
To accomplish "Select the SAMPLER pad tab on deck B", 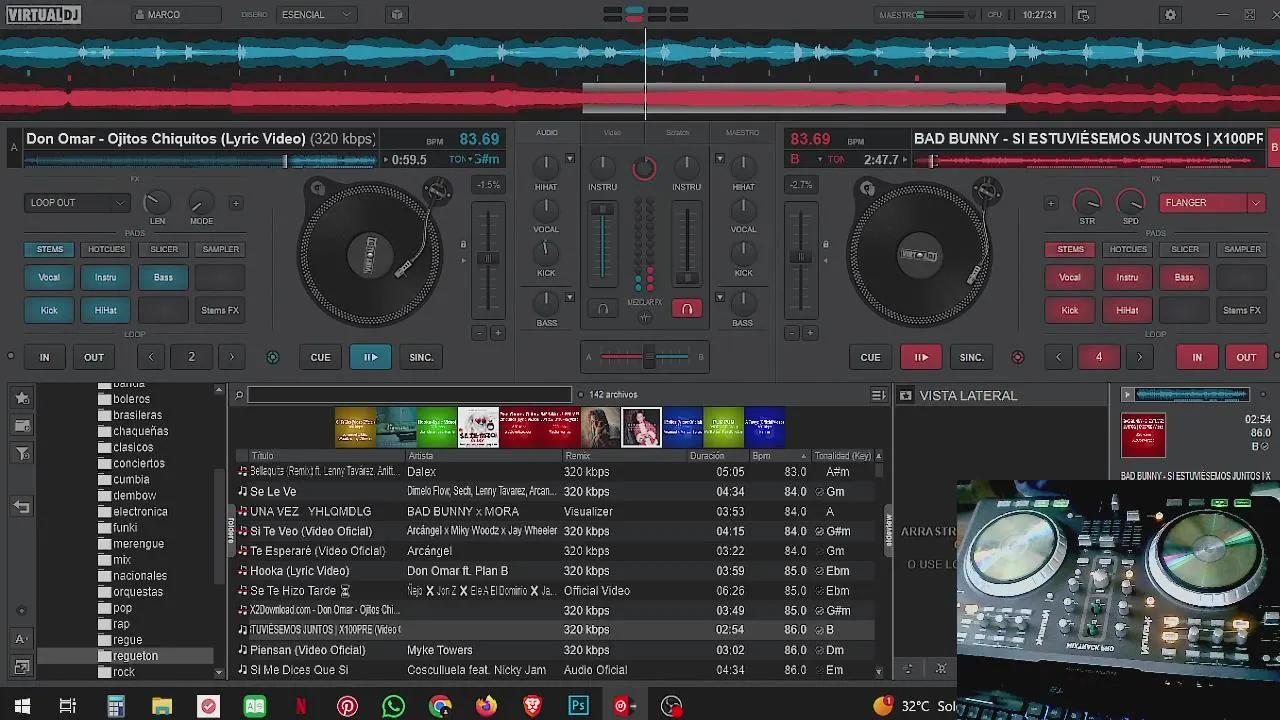I will point(1242,249).
